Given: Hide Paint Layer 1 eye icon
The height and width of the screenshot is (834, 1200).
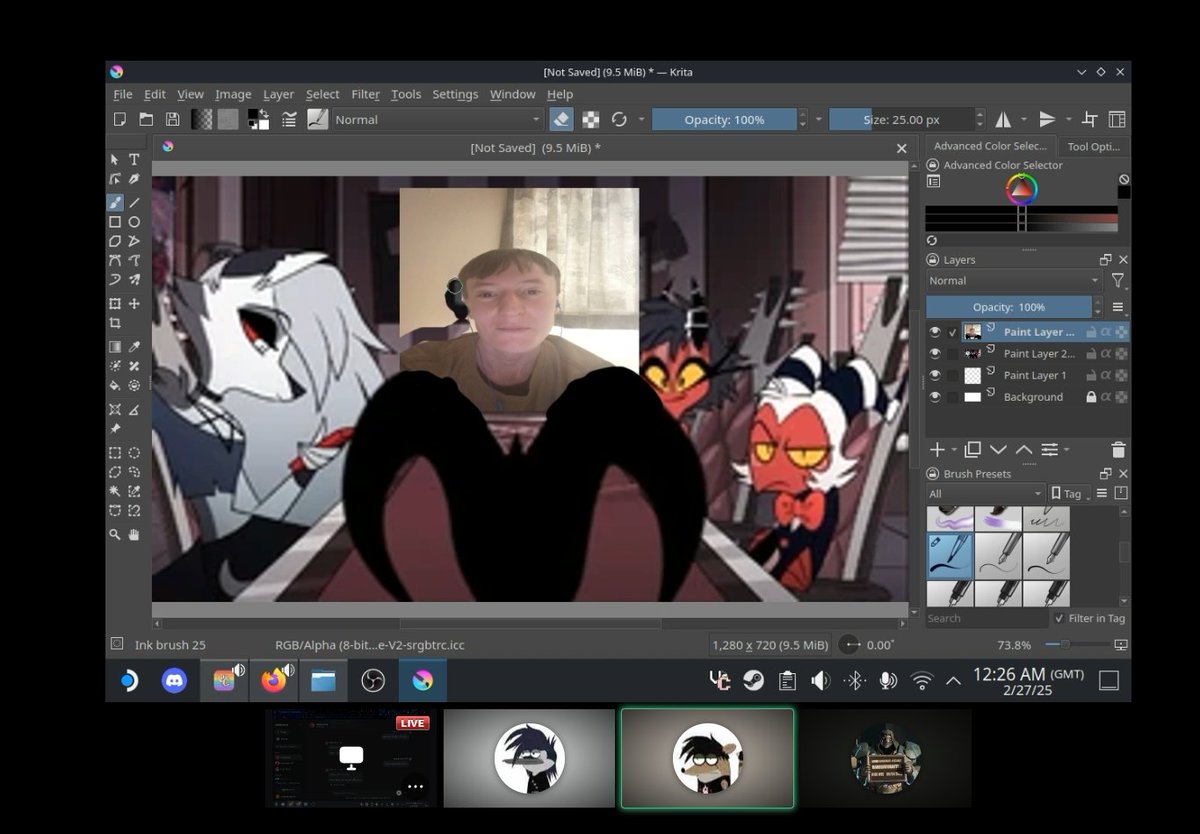Looking at the screenshot, I should tap(935, 375).
